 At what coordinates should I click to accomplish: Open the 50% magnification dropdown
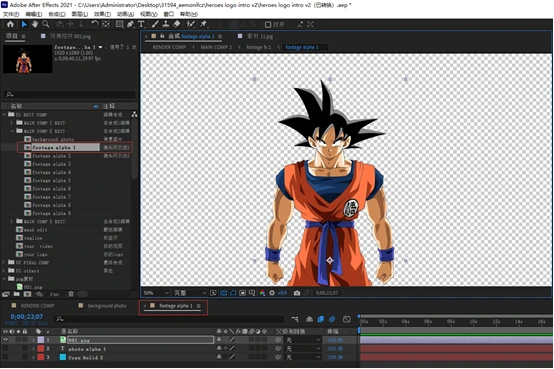[x=156, y=293]
